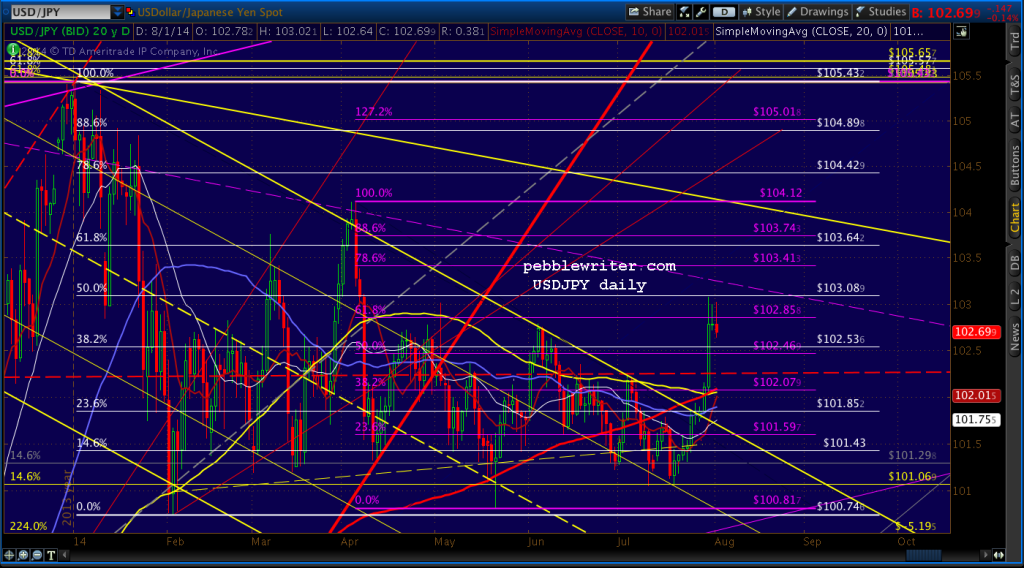Viewport: 1024px width, 568px height.
Task: Click the $103.743 magenta price label
Action: [x=777, y=228]
